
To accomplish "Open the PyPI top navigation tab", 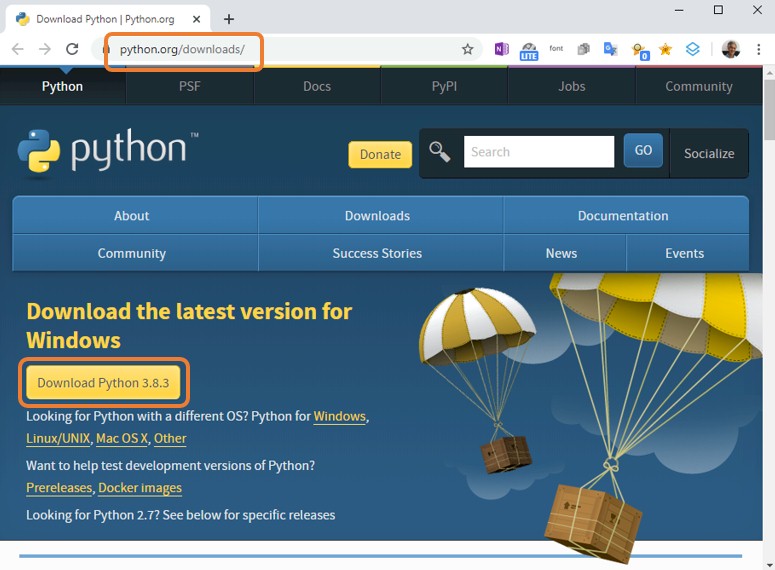I will tap(444, 87).
